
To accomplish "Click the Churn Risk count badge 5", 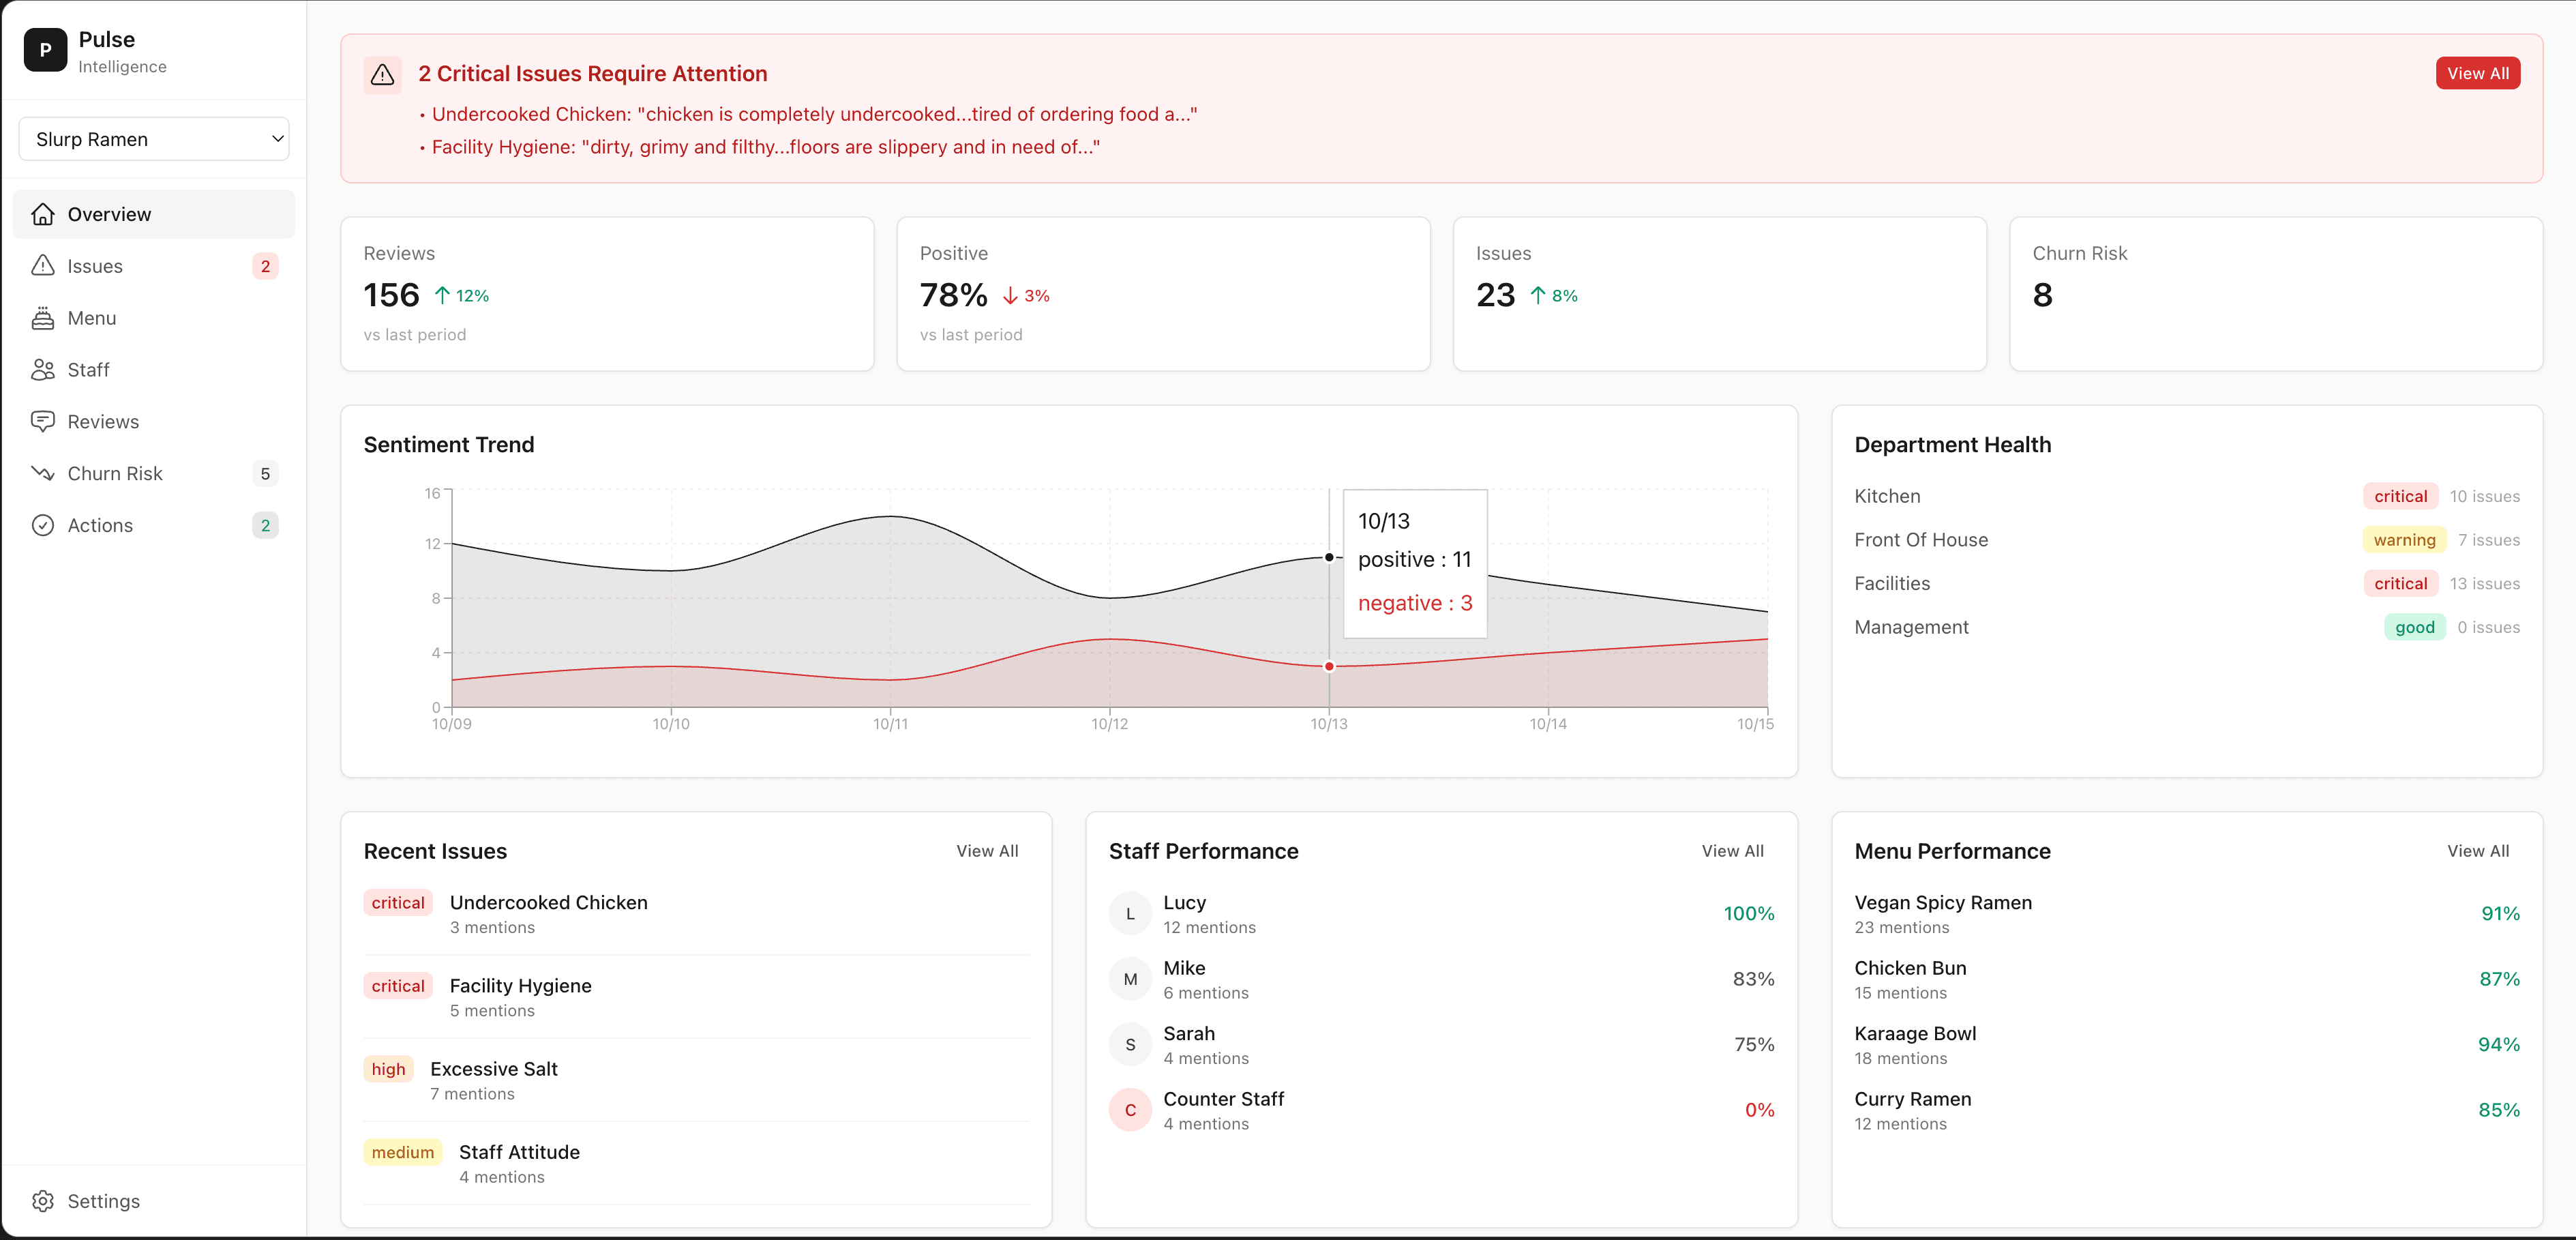I will coord(265,473).
